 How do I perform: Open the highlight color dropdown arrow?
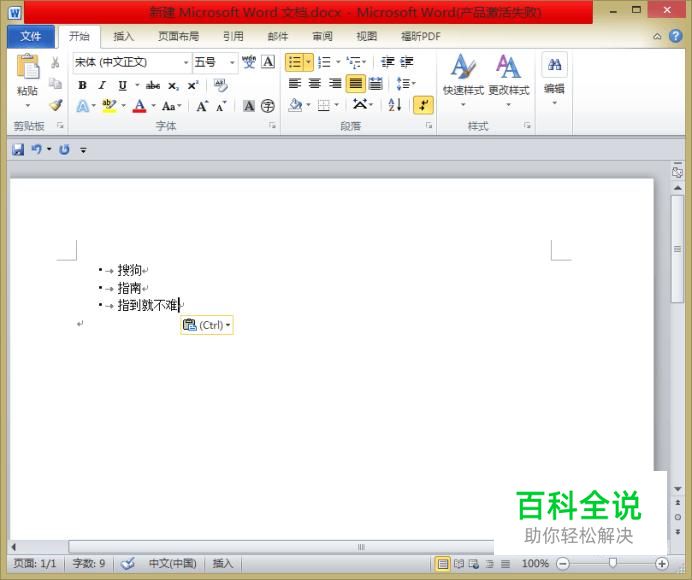coord(124,106)
